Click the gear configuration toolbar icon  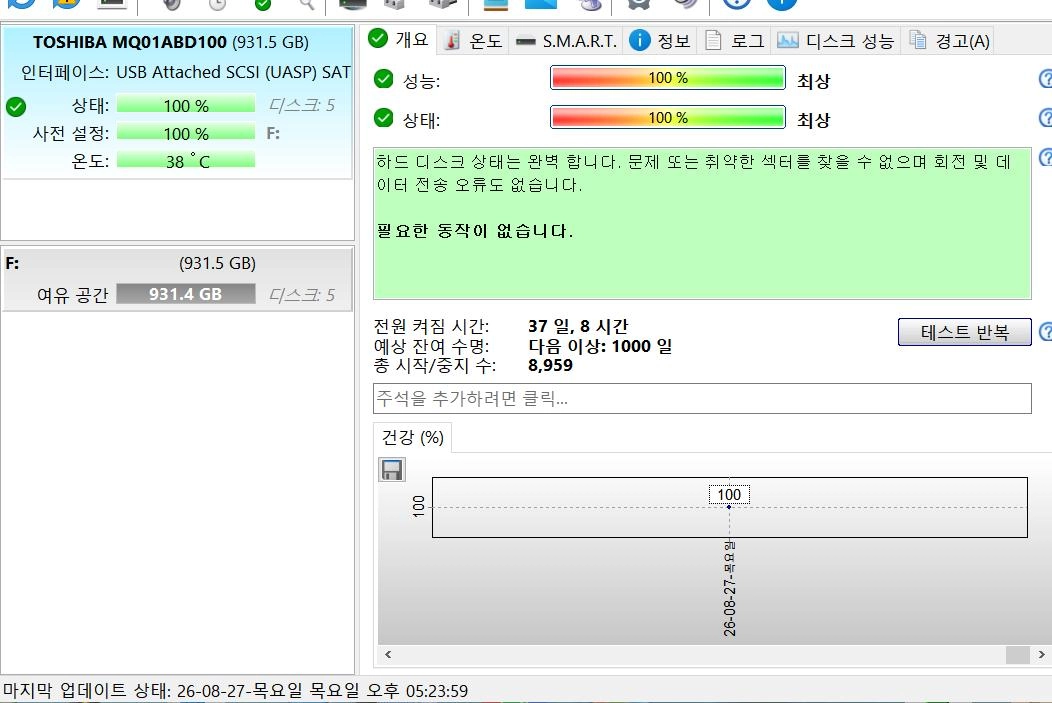[638, 3]
